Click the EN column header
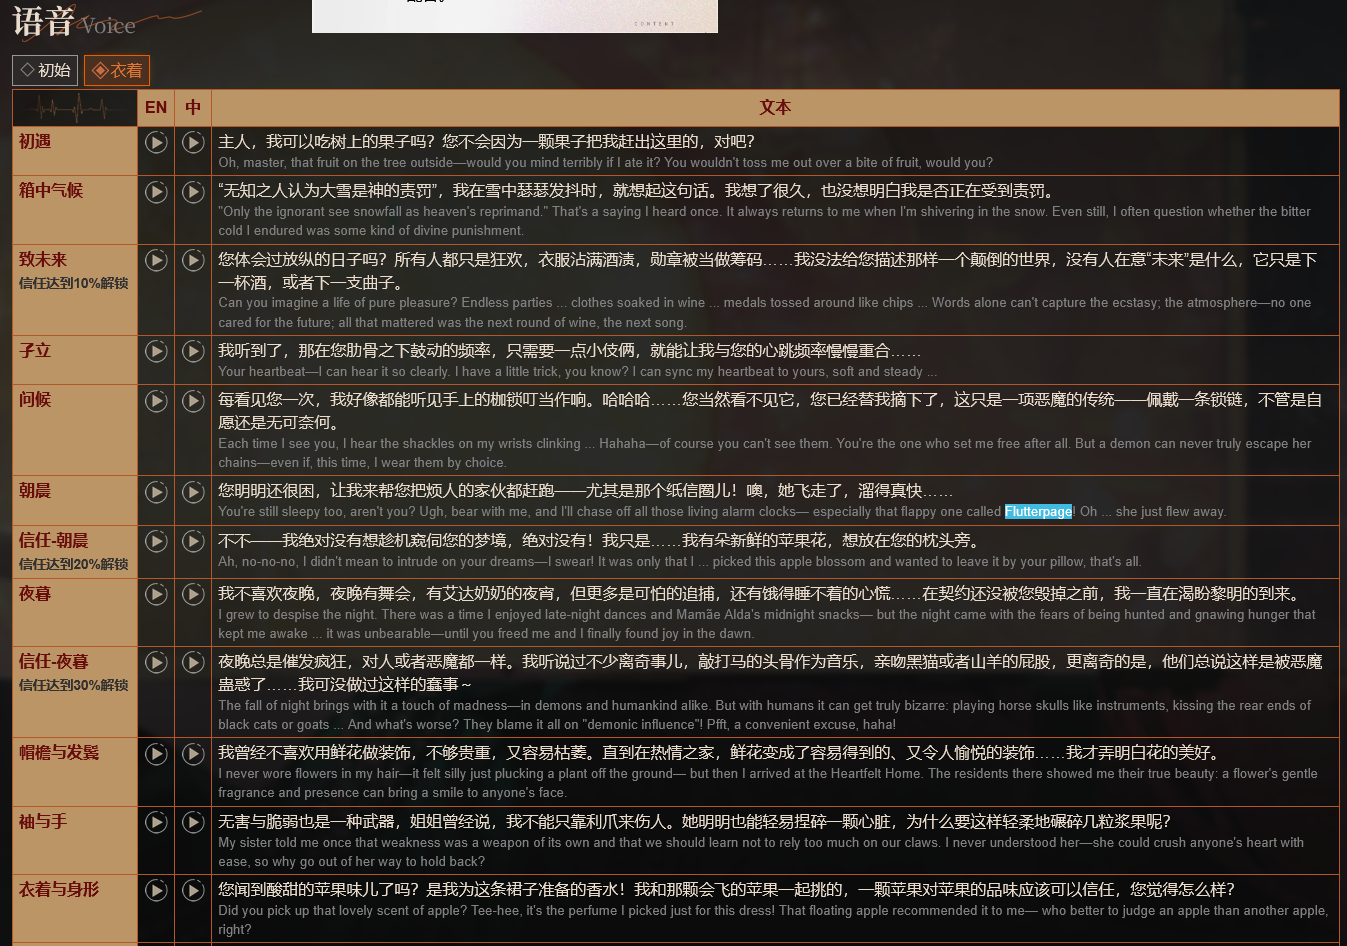1347x946 pixels. 156,108
